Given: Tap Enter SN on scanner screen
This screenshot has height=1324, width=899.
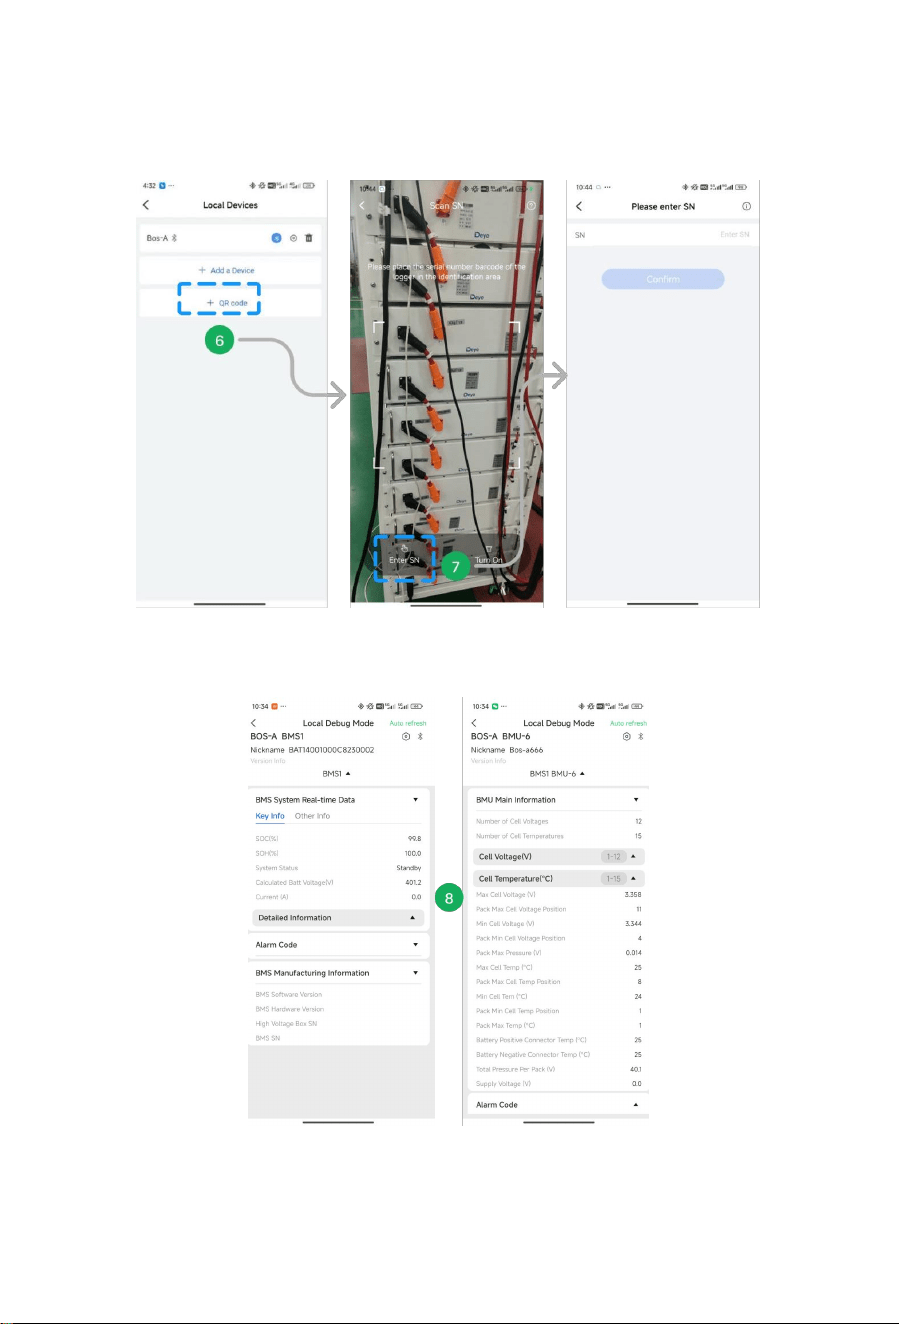Looking at the screenshot, I should 404,554.
